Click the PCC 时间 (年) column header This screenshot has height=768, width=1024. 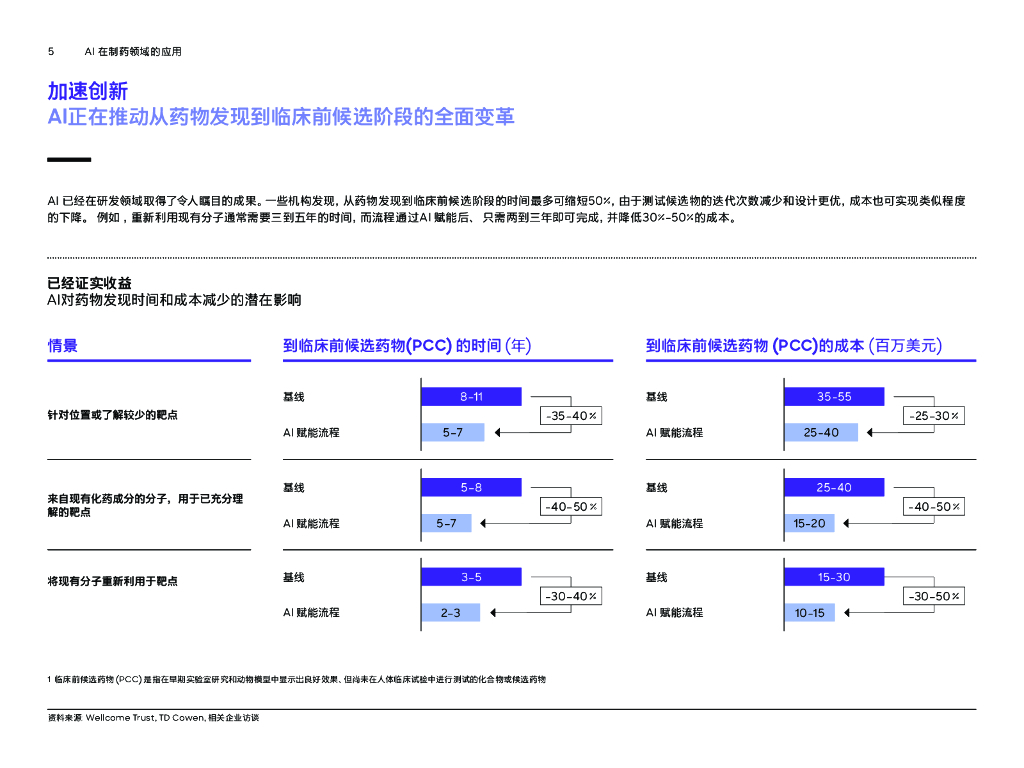coord(407,345)
